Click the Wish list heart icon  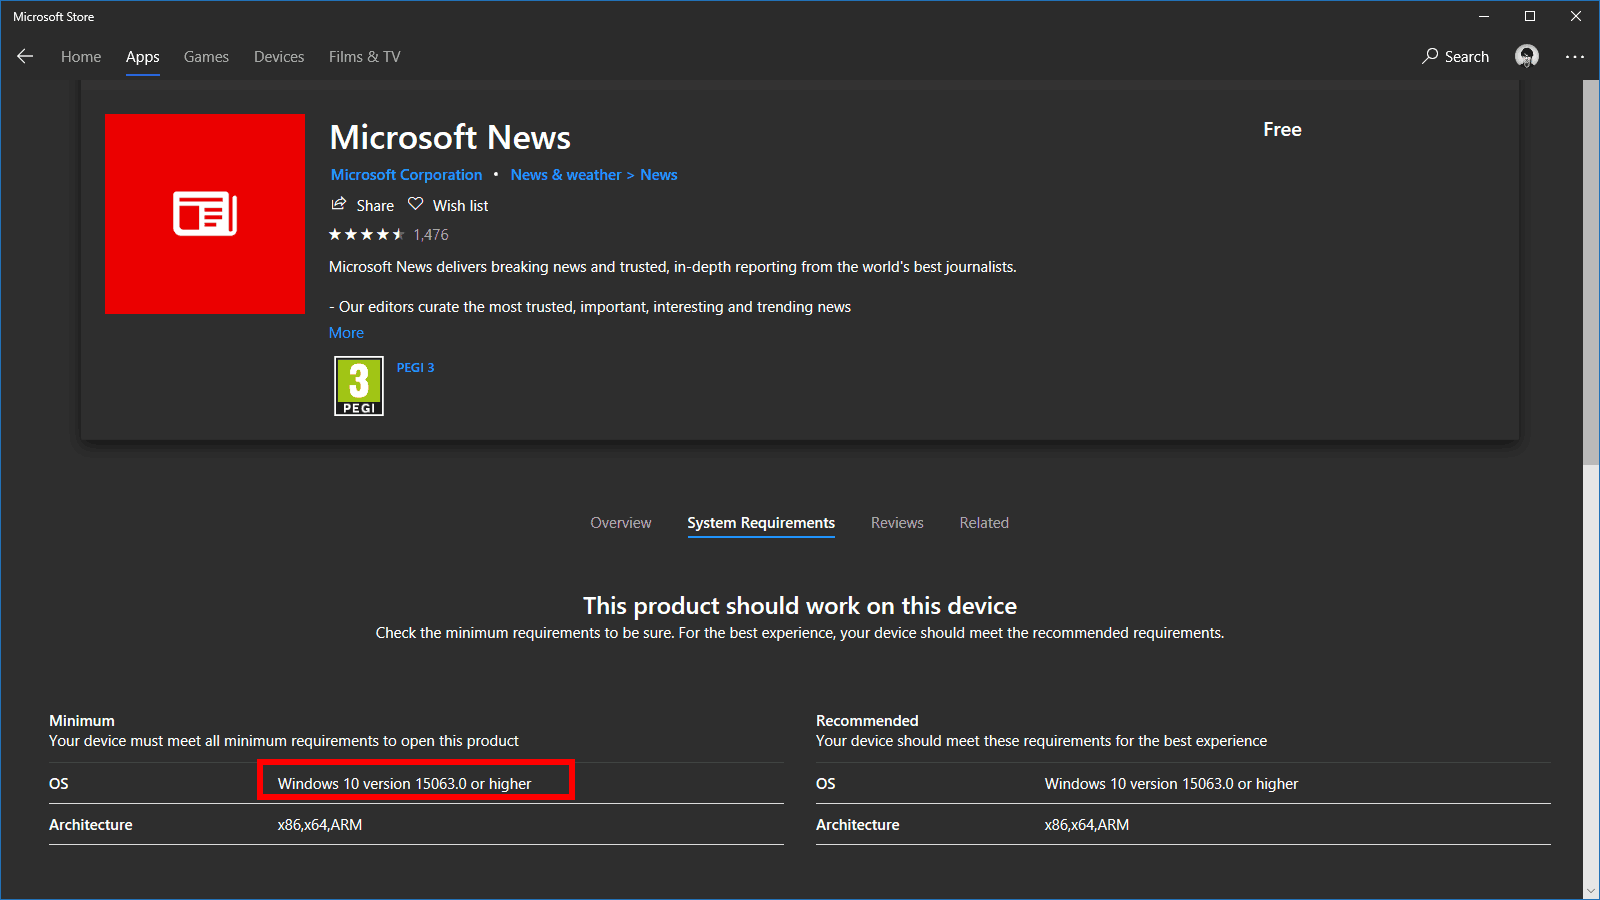[416, 204]
